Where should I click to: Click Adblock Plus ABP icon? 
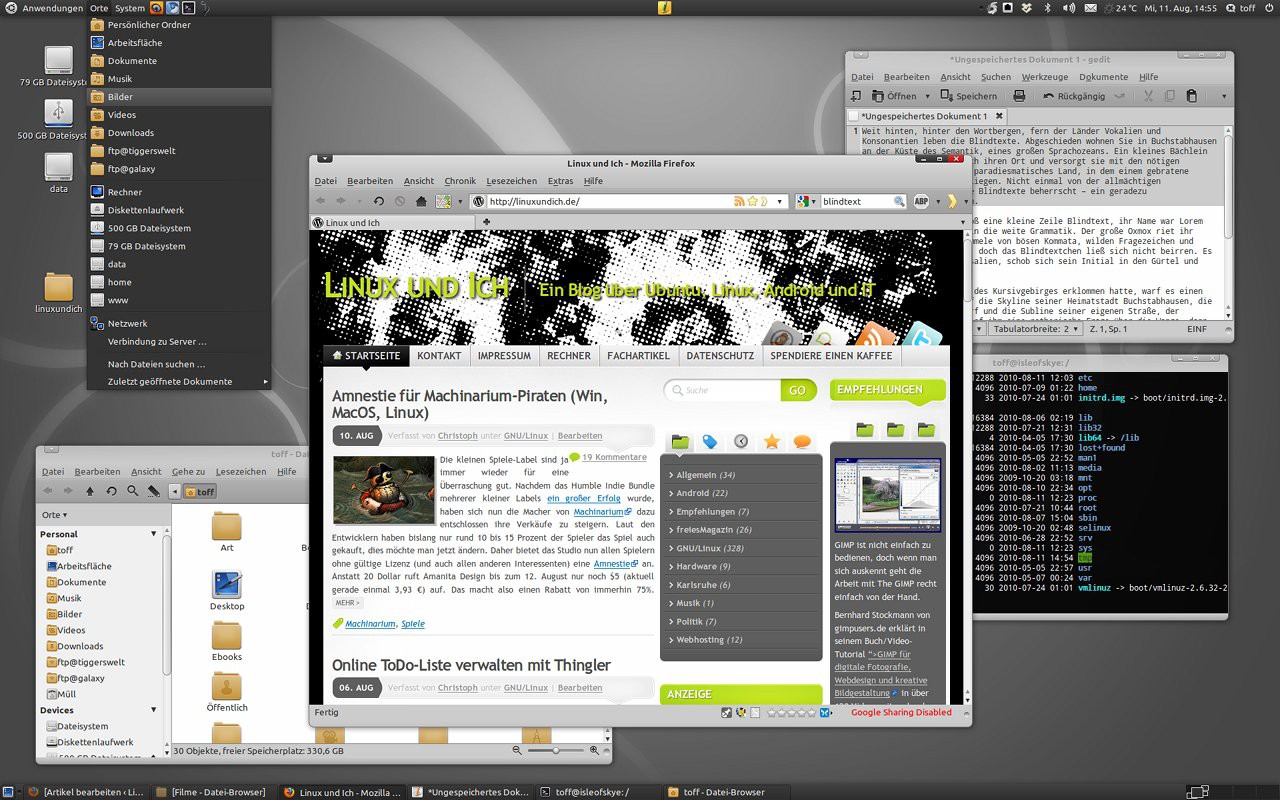921,201
